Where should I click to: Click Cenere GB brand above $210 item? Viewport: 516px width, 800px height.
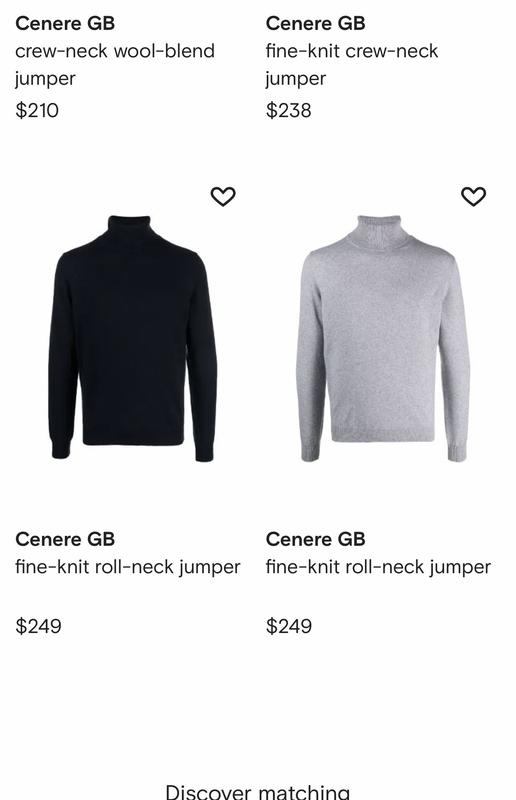[x=65, y=23]
